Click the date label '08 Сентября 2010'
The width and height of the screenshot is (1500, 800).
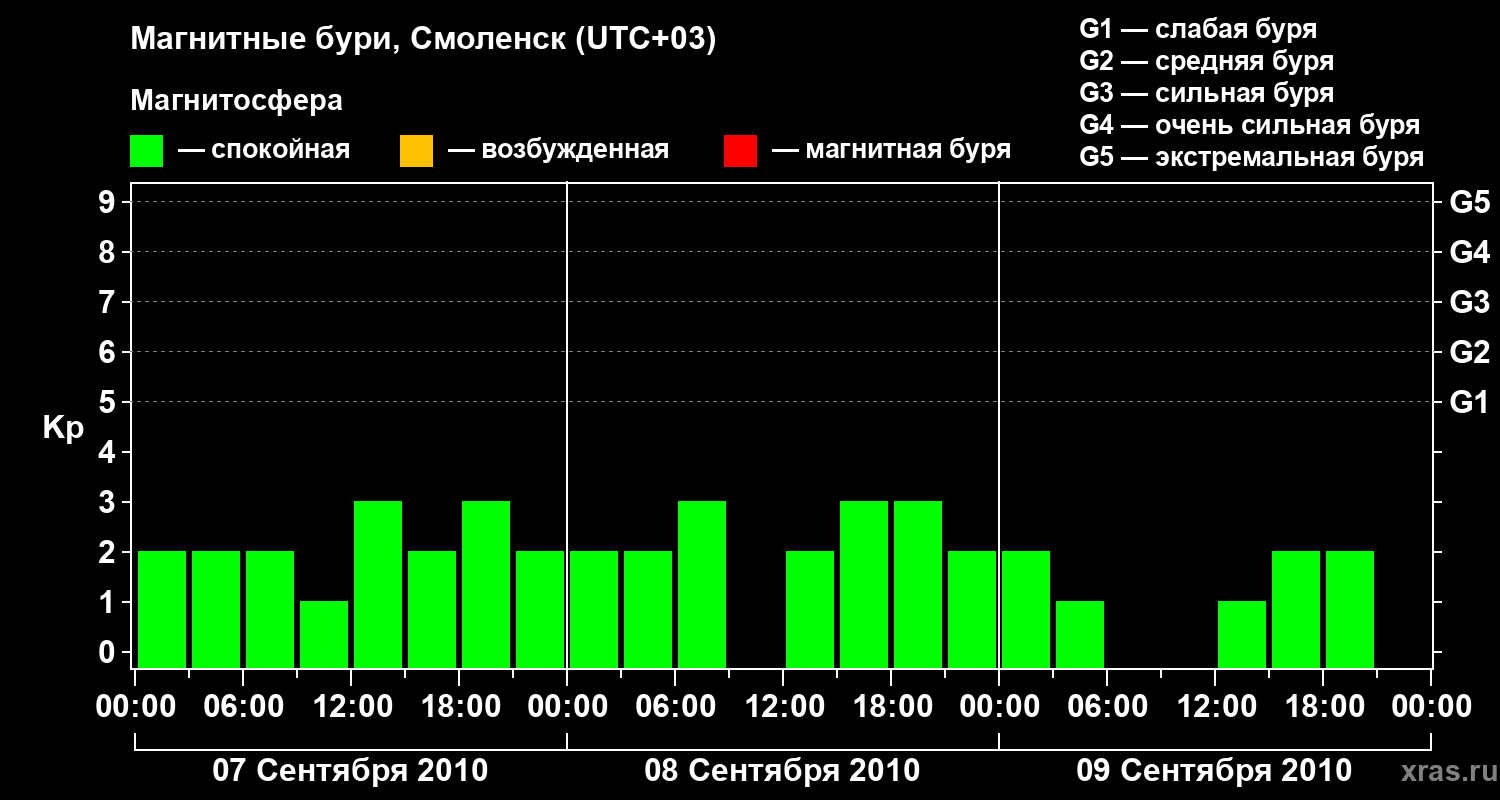point(782,771)
